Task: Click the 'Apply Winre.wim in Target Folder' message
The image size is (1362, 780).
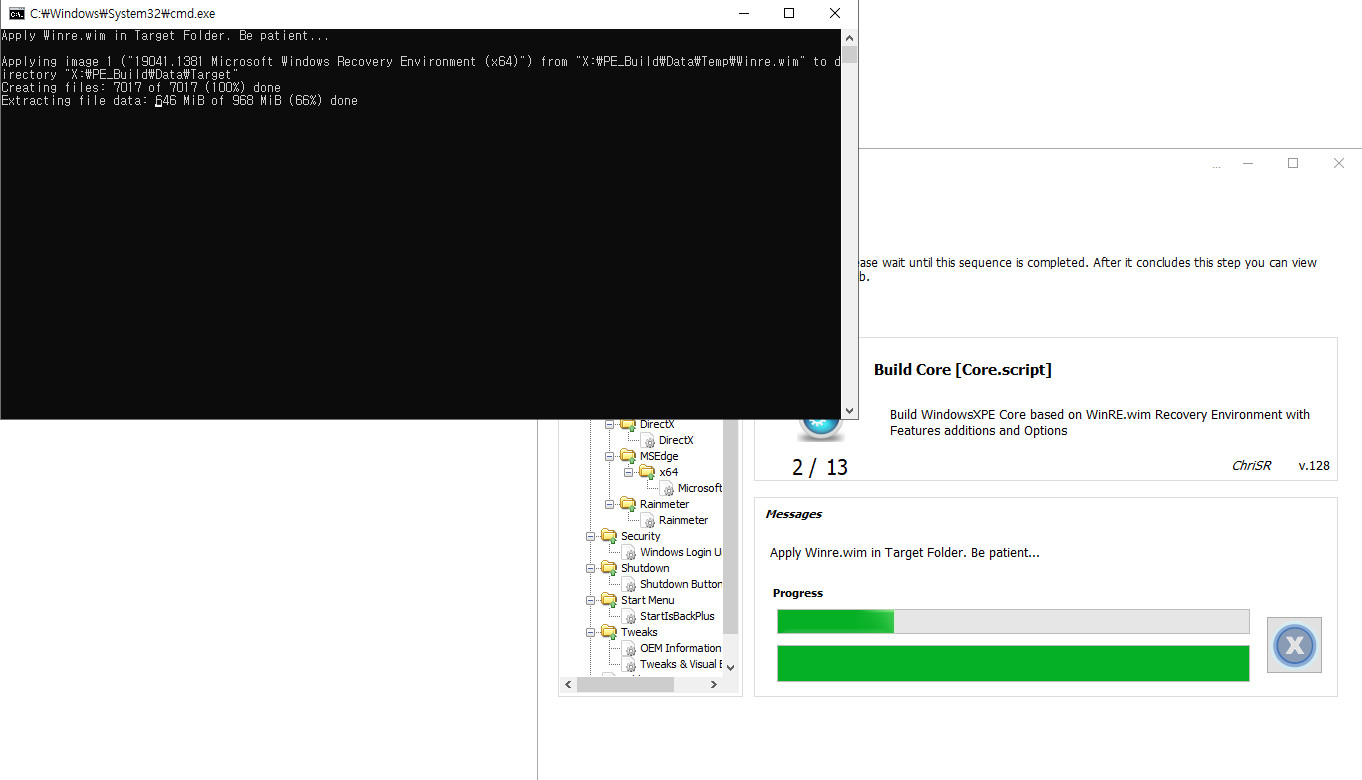Action: pyautogui.click(x=905, y=552)
